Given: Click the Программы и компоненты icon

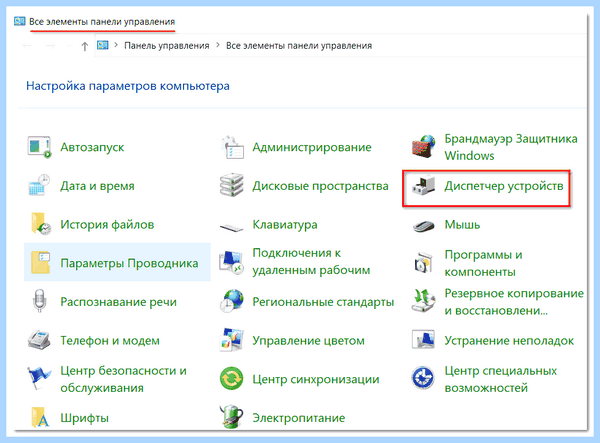Looking at the screenshot, I should pos(424,263).
